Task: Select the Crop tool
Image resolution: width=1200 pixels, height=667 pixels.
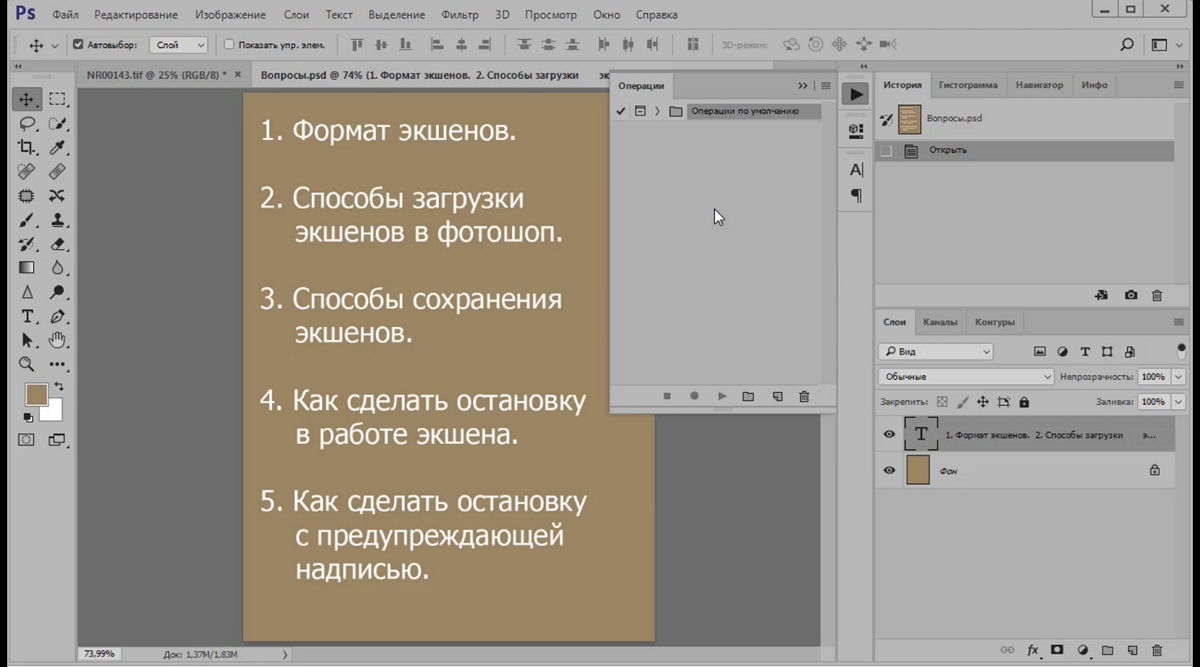Action: click(27, 148)
